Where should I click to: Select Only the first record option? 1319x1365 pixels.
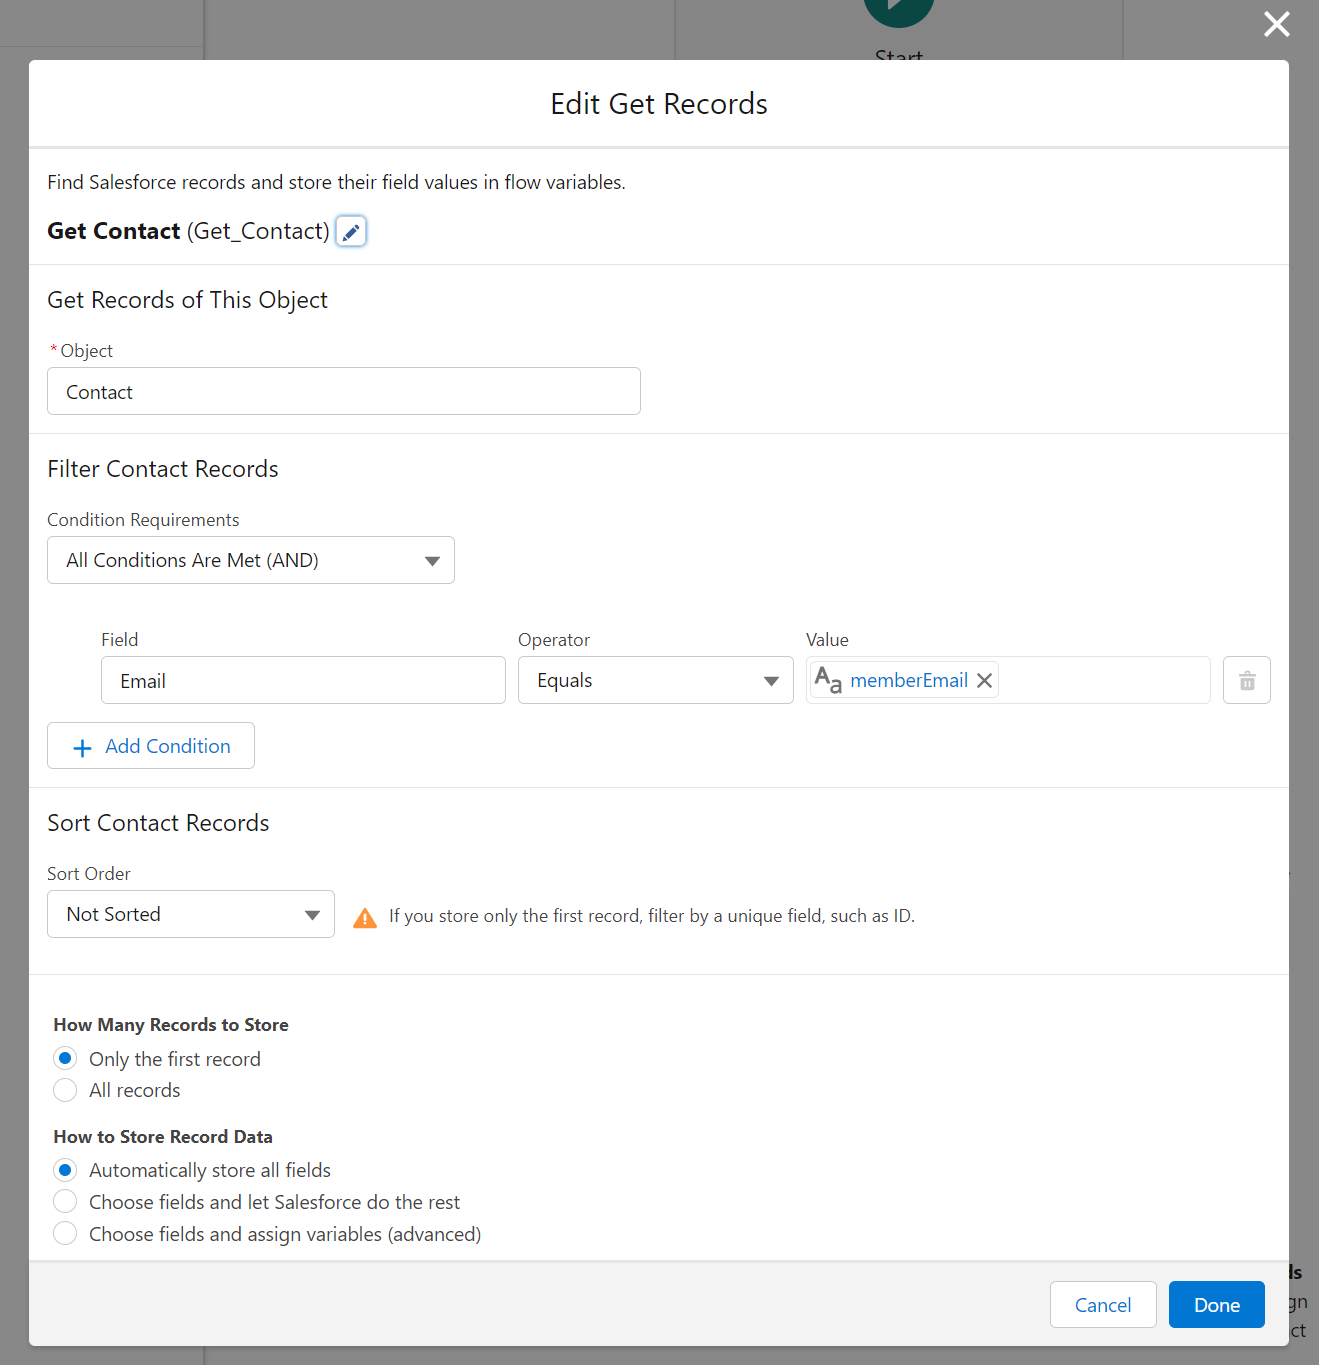[65, 1058]
